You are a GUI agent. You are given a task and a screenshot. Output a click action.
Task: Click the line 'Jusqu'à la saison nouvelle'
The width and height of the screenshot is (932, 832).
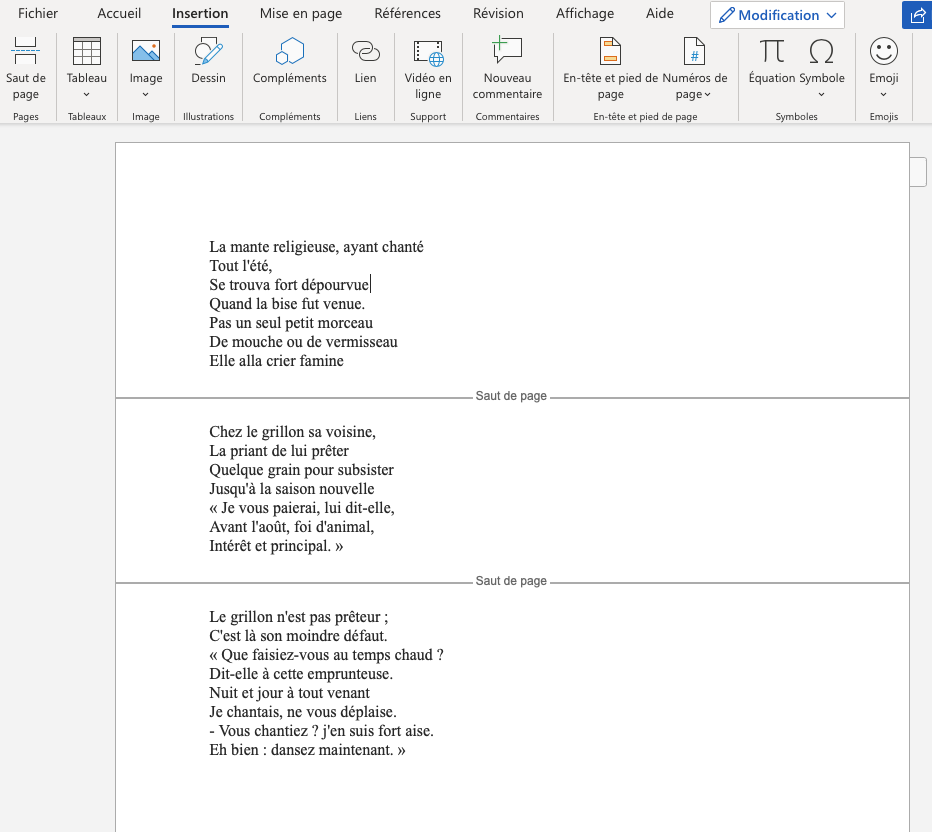[x=292, y=489]
